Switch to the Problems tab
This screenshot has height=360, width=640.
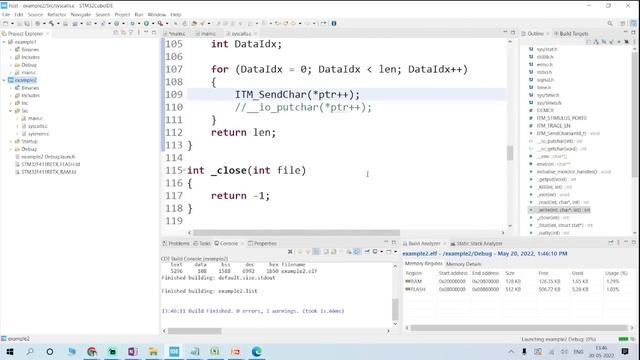176,243
